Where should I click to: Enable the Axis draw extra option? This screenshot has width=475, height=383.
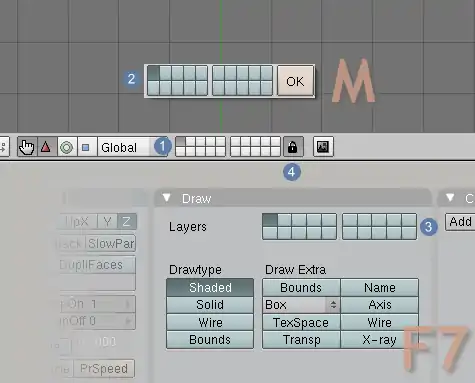379,305
